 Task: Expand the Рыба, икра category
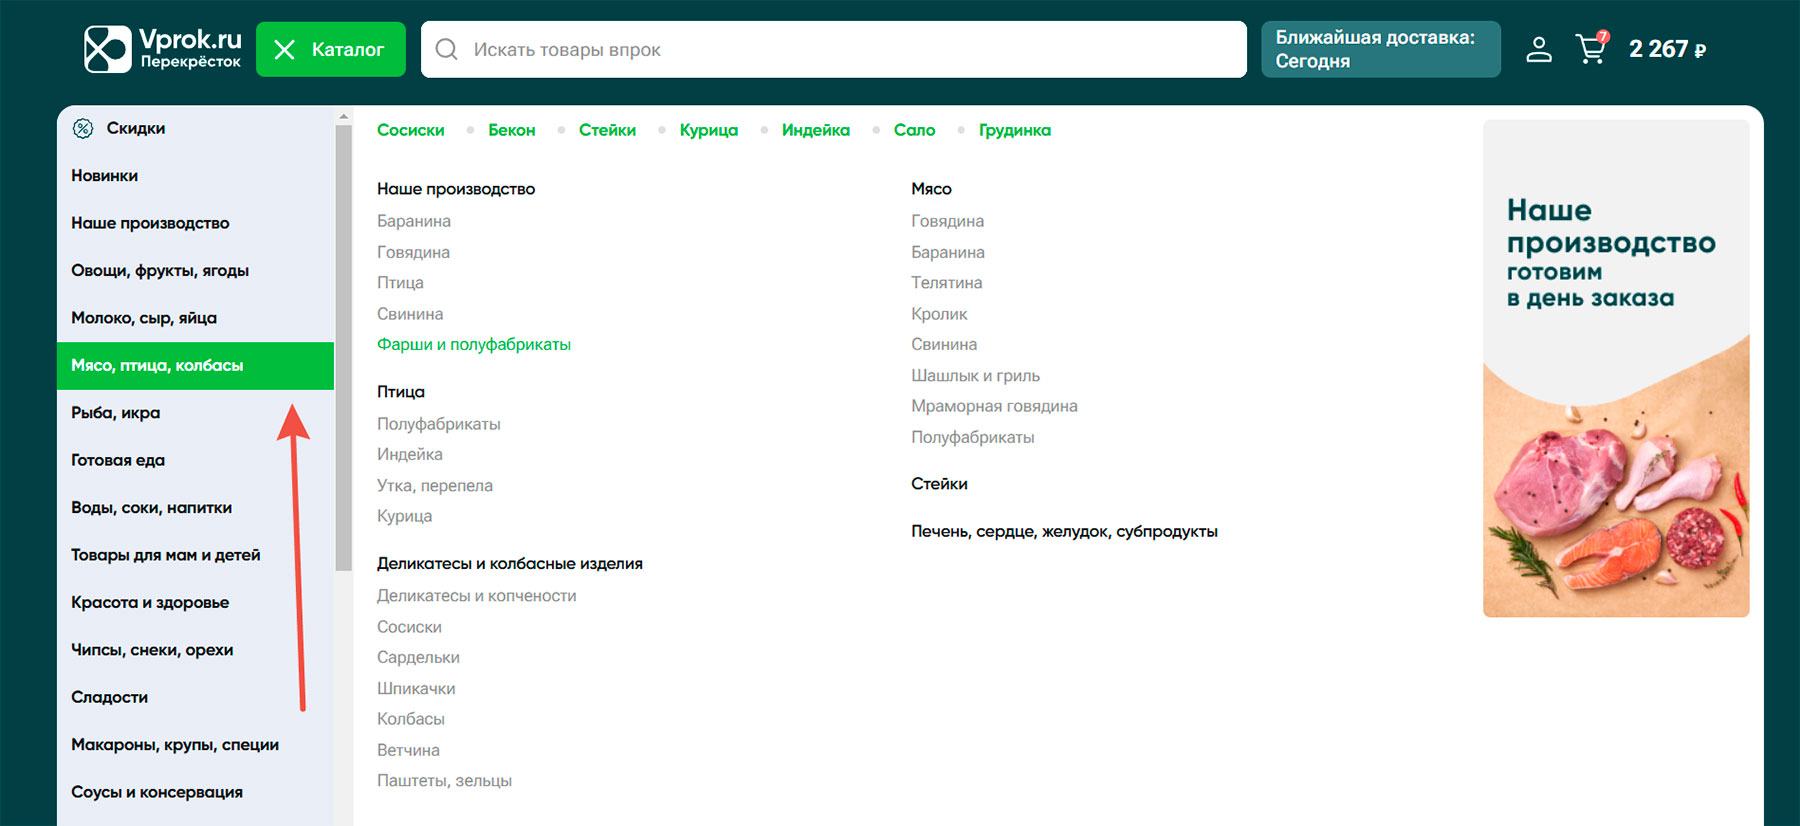click(116, 413)
